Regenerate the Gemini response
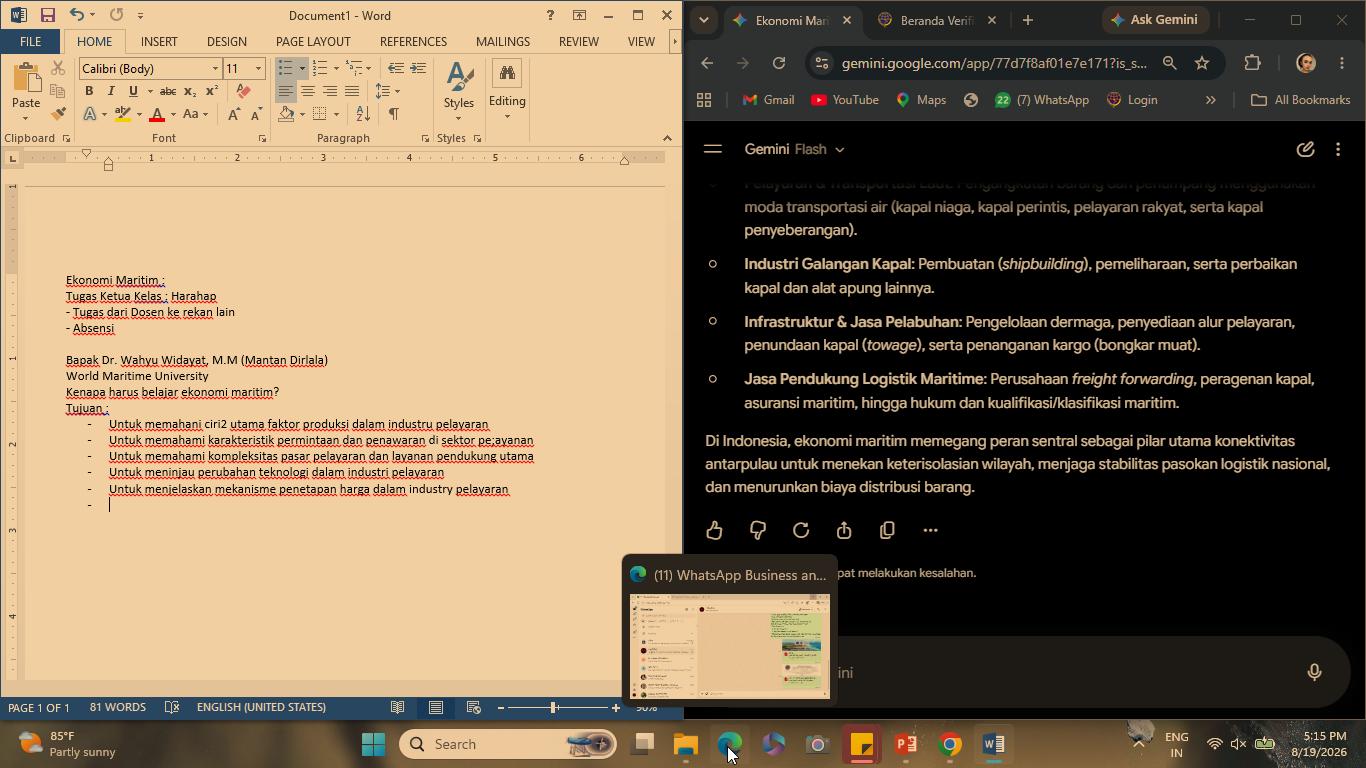 point(801,530)
